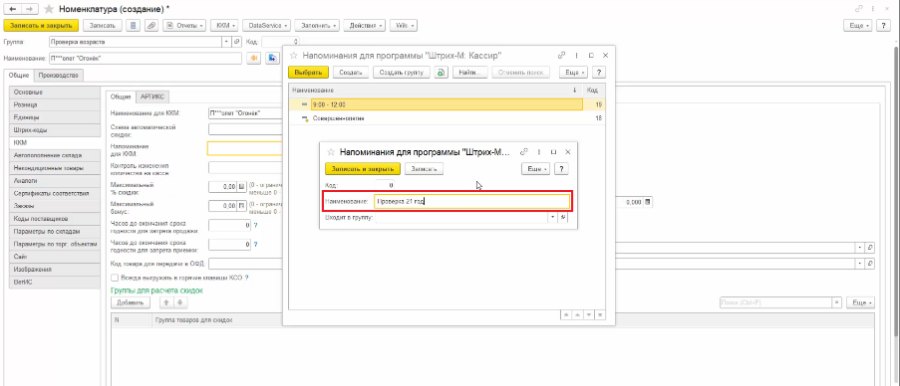Open help in reminder creation dialog
Viewport: 900px width, 386px height.
561,169
